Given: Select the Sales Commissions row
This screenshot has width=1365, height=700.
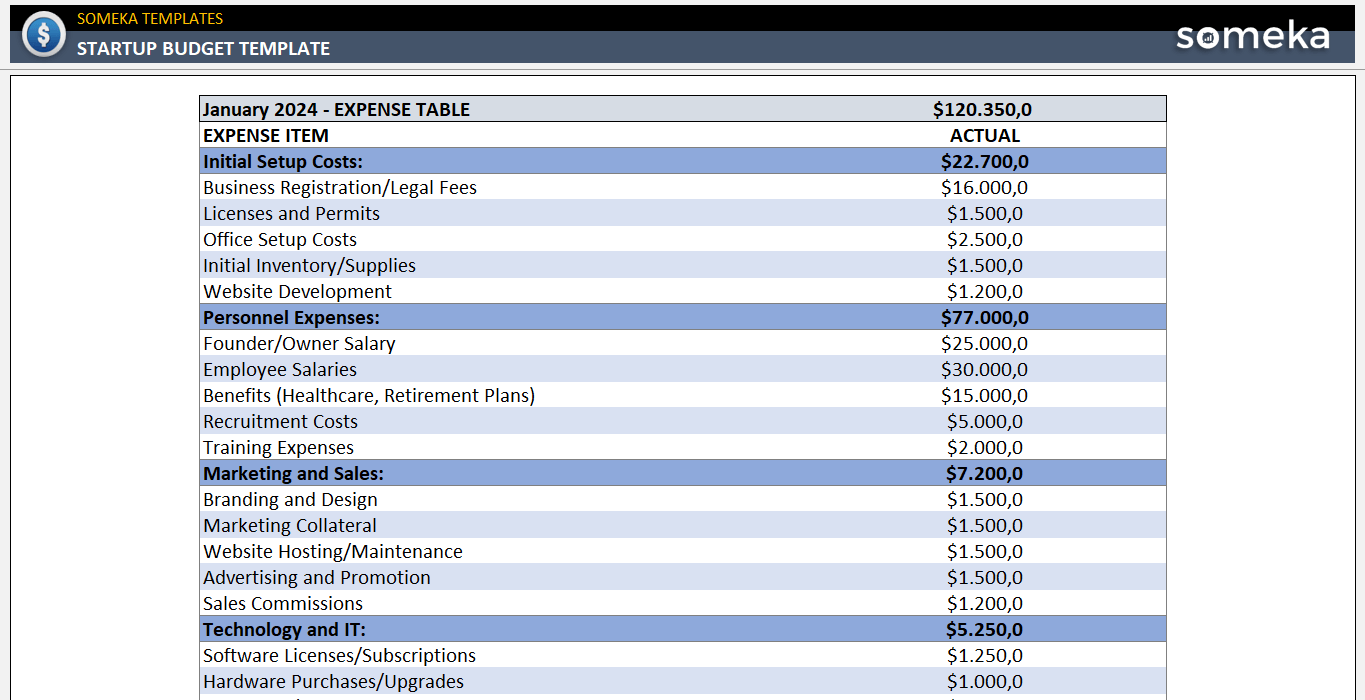Looking at the screenshot, I should click(x=683, y=603).
